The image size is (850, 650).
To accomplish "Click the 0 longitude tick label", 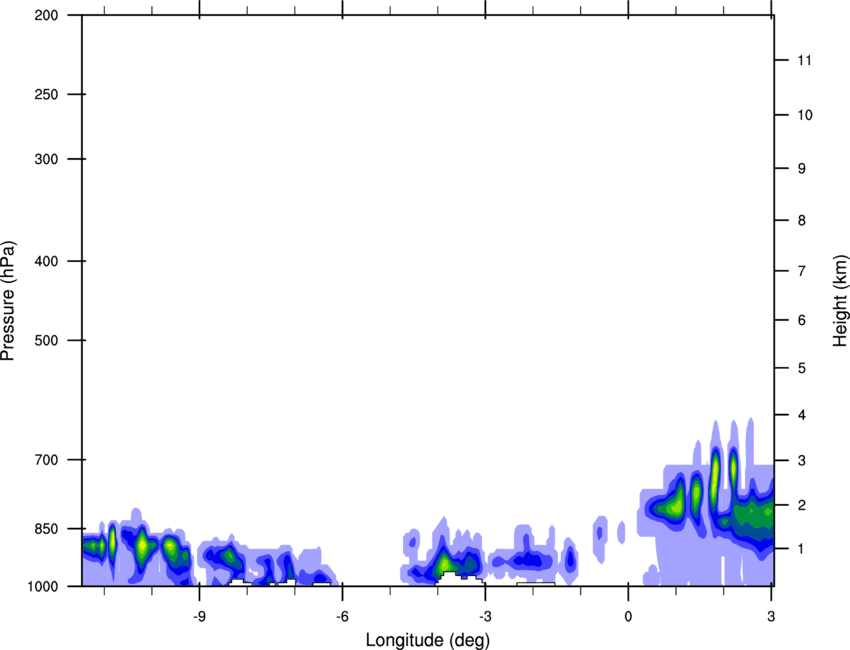I will coord(628,617).
